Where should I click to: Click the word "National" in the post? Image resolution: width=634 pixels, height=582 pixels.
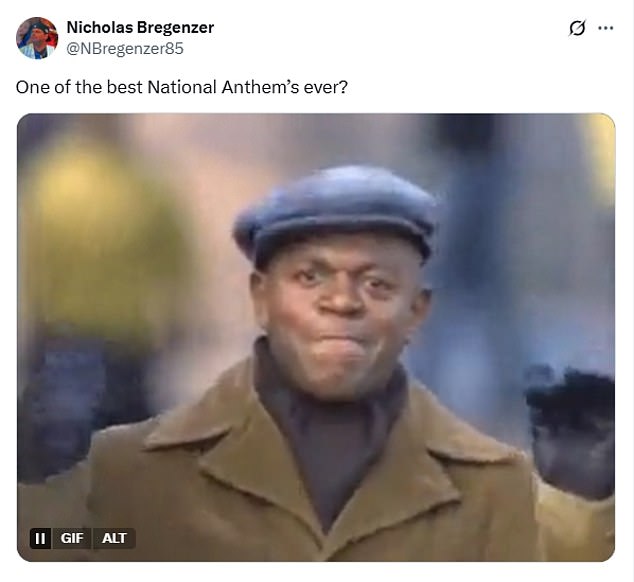(x=182, y=87)
